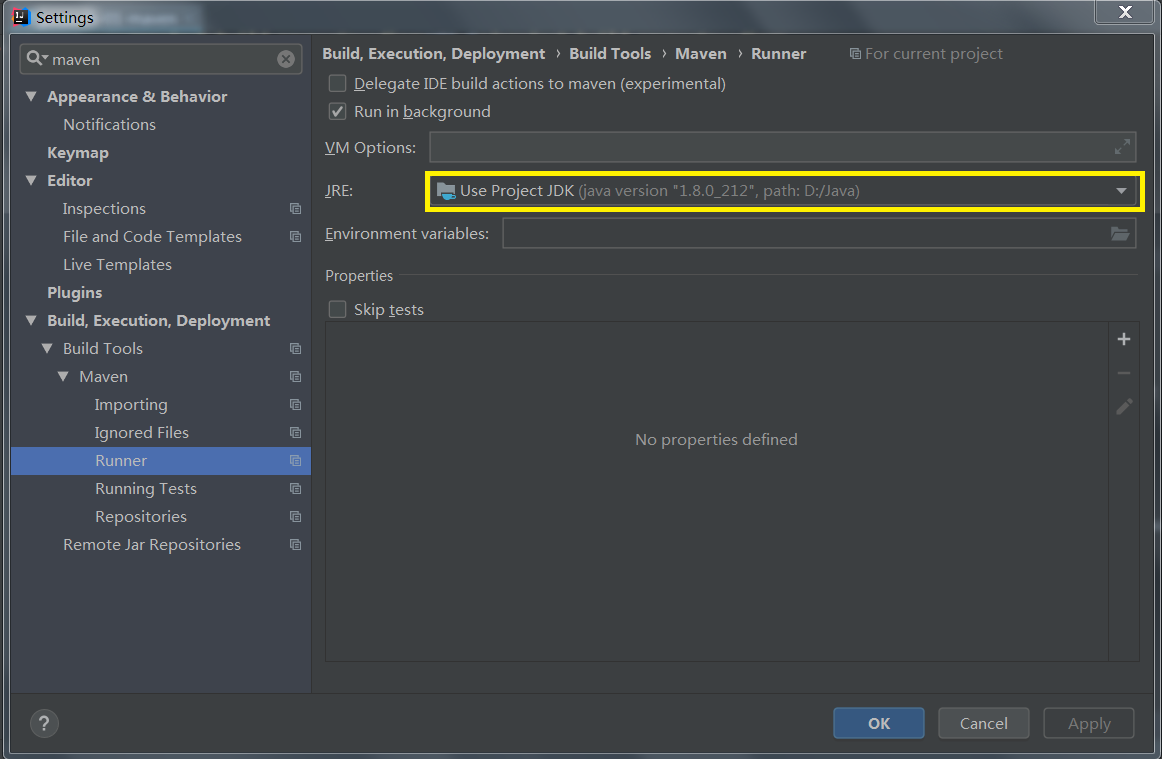Open Live Templates settings
This screenshot has width=1162, height=759.
click(x=117, y=265)
